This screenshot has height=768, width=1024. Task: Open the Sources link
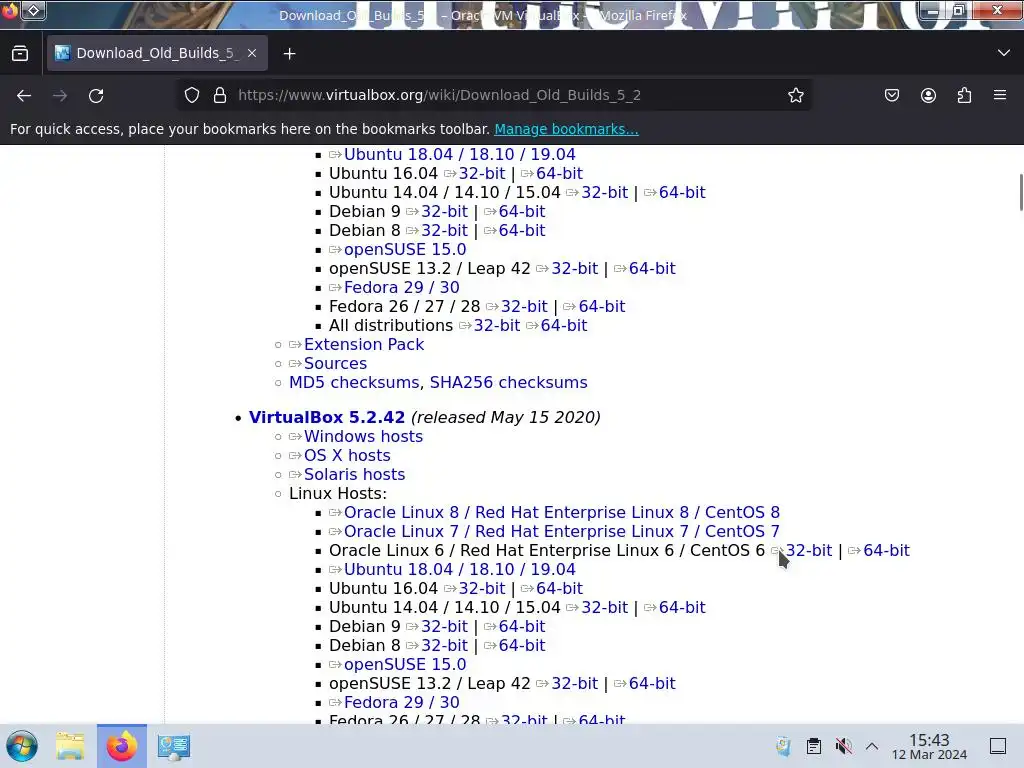point(335,363)
